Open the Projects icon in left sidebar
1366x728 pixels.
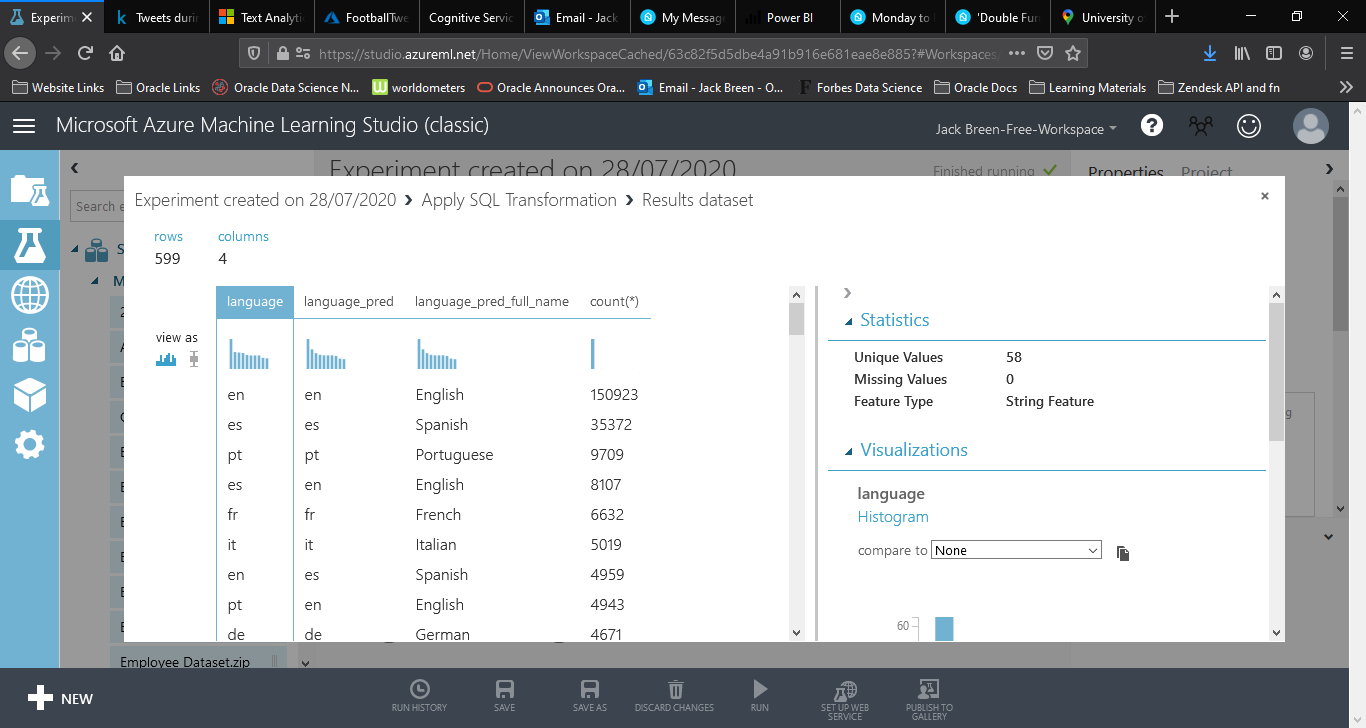point(29,190)
